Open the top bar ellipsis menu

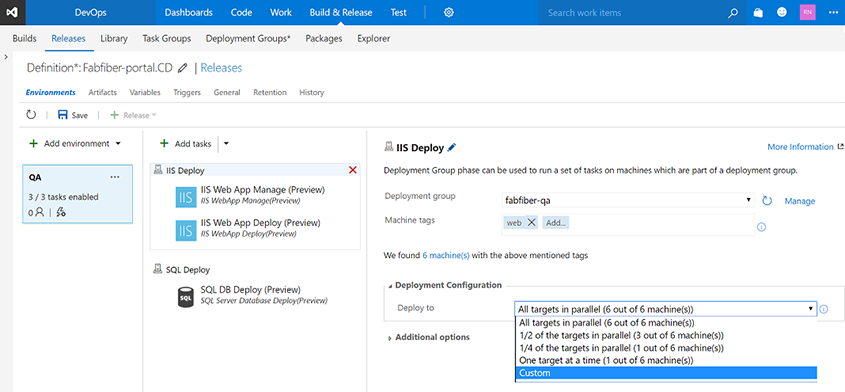[x=833, y=12]
